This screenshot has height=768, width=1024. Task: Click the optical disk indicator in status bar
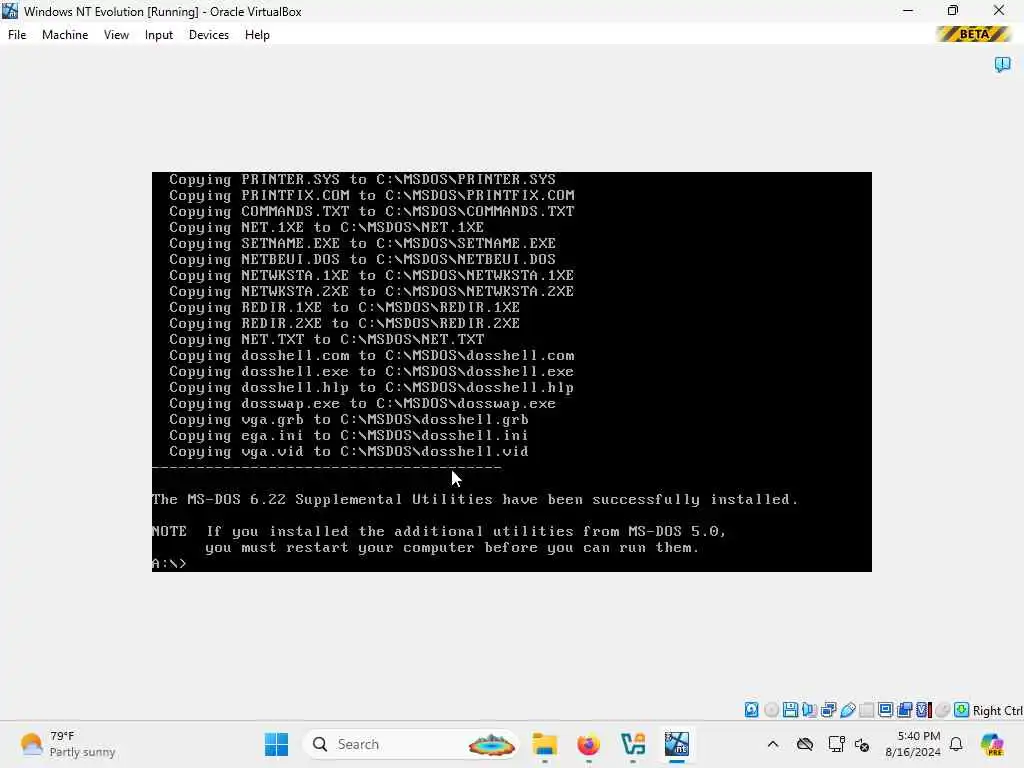click(771, 710)
